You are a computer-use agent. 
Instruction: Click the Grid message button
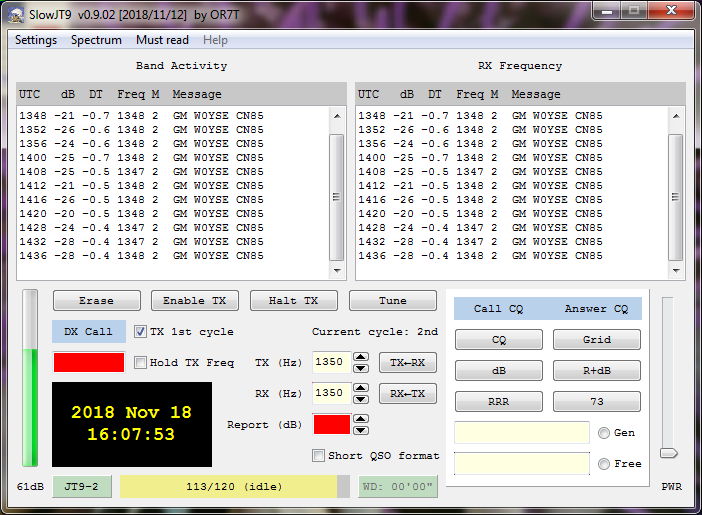597,339
